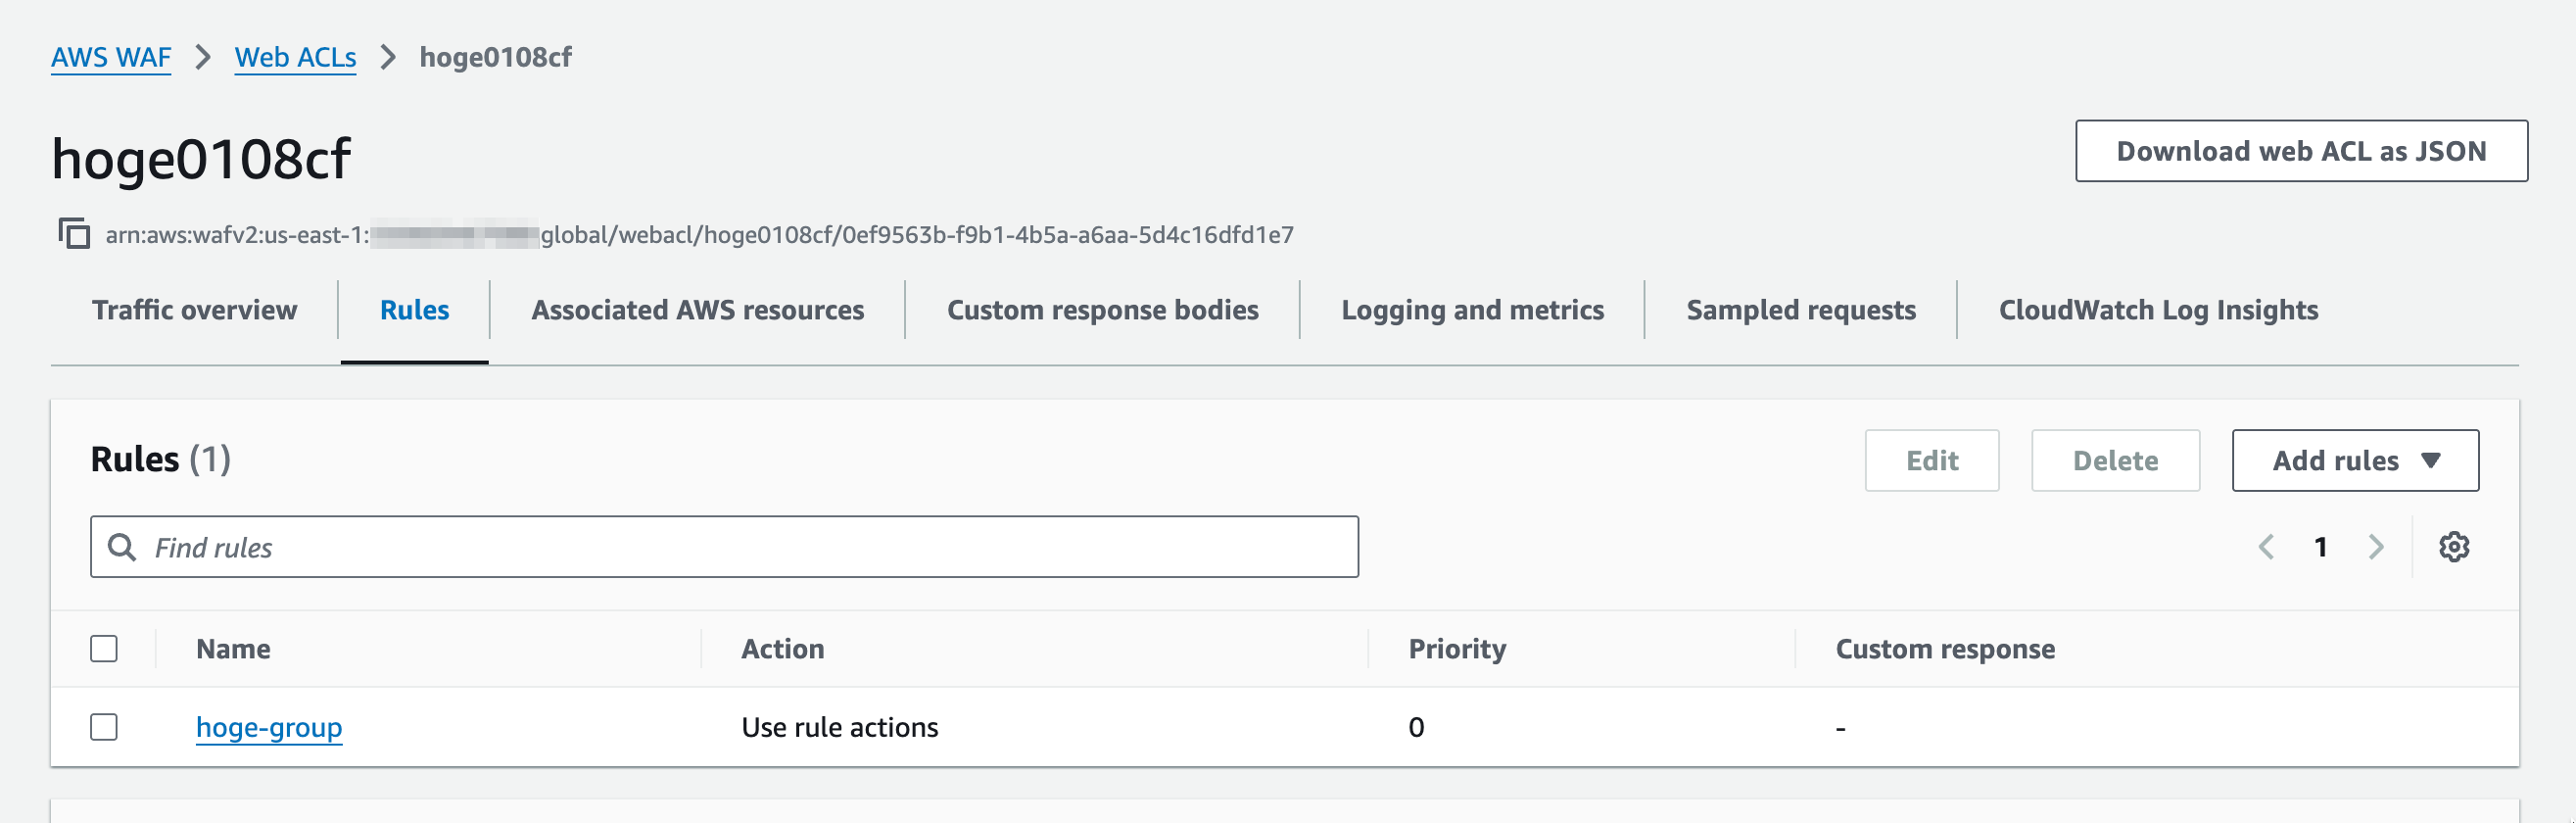
Task: Open Associated AWS resources tab
Action: click(x=697, y=311)
